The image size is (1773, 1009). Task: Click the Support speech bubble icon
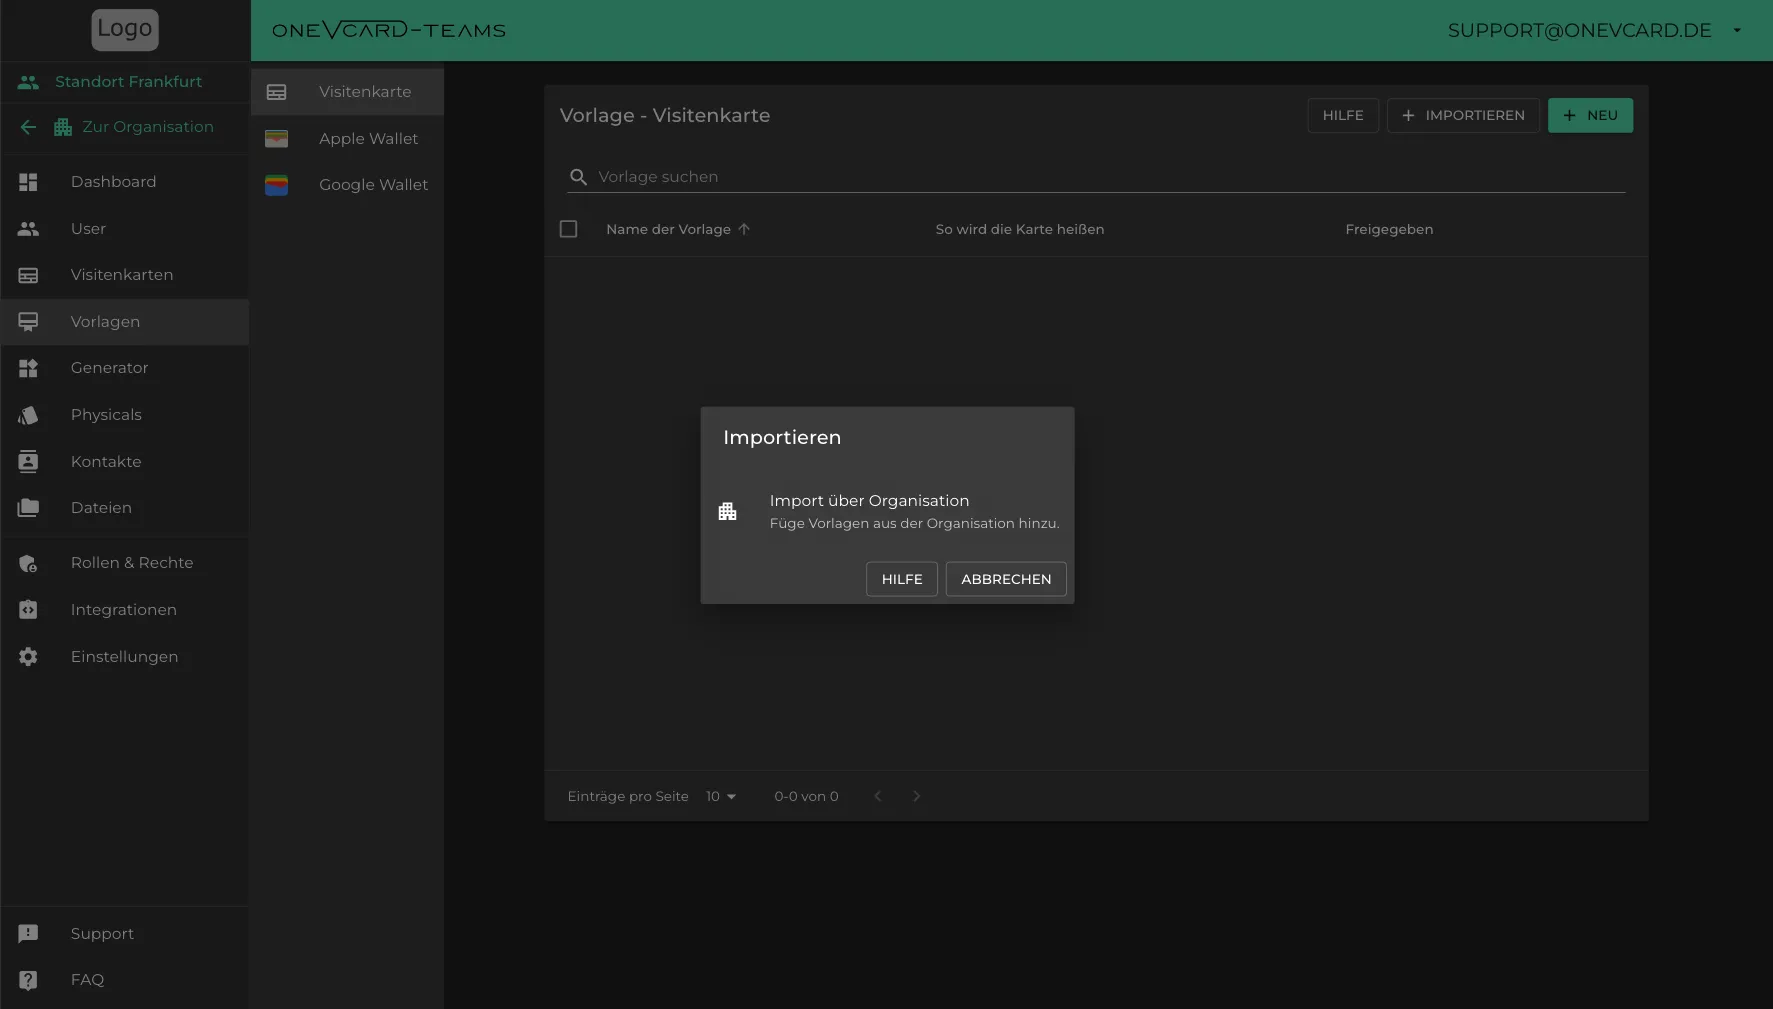click(28, 934)
